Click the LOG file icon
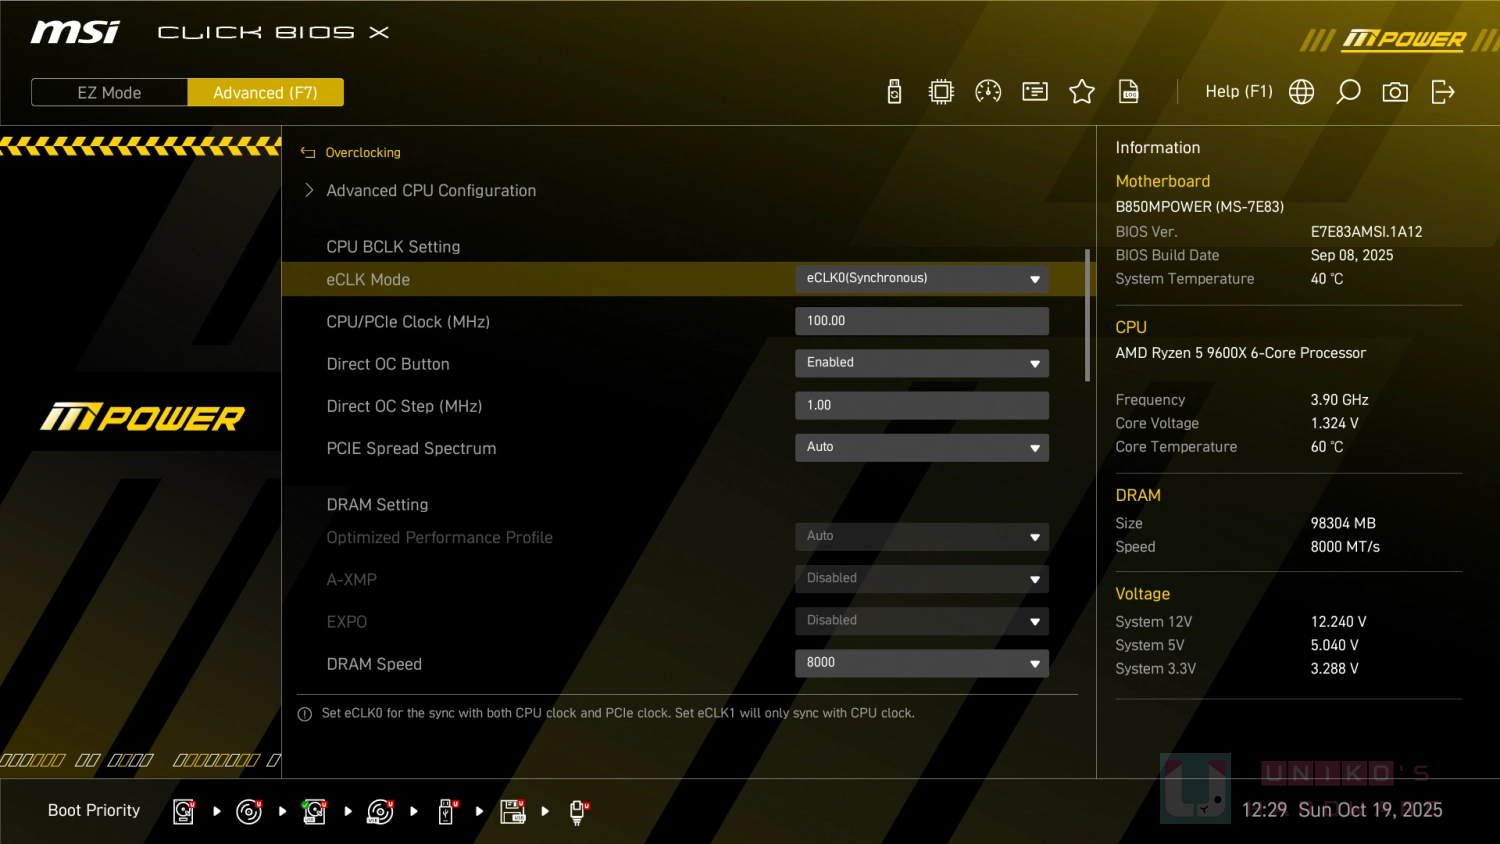The width and height of the screenshot is (1500, 844). (1129, 92)
